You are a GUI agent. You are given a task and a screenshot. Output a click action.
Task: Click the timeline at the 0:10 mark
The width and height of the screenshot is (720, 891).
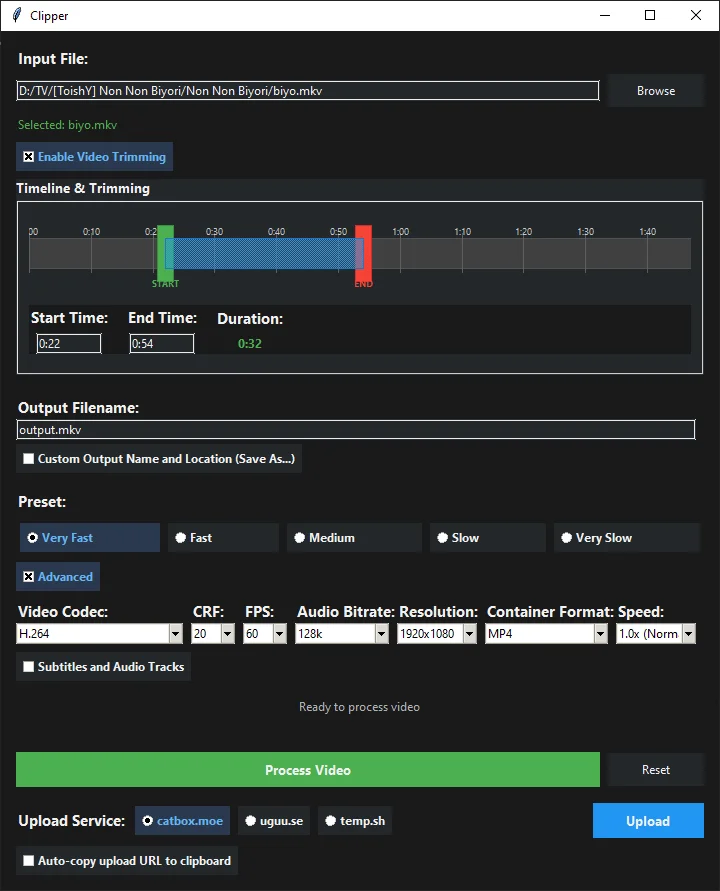(91, 253)
